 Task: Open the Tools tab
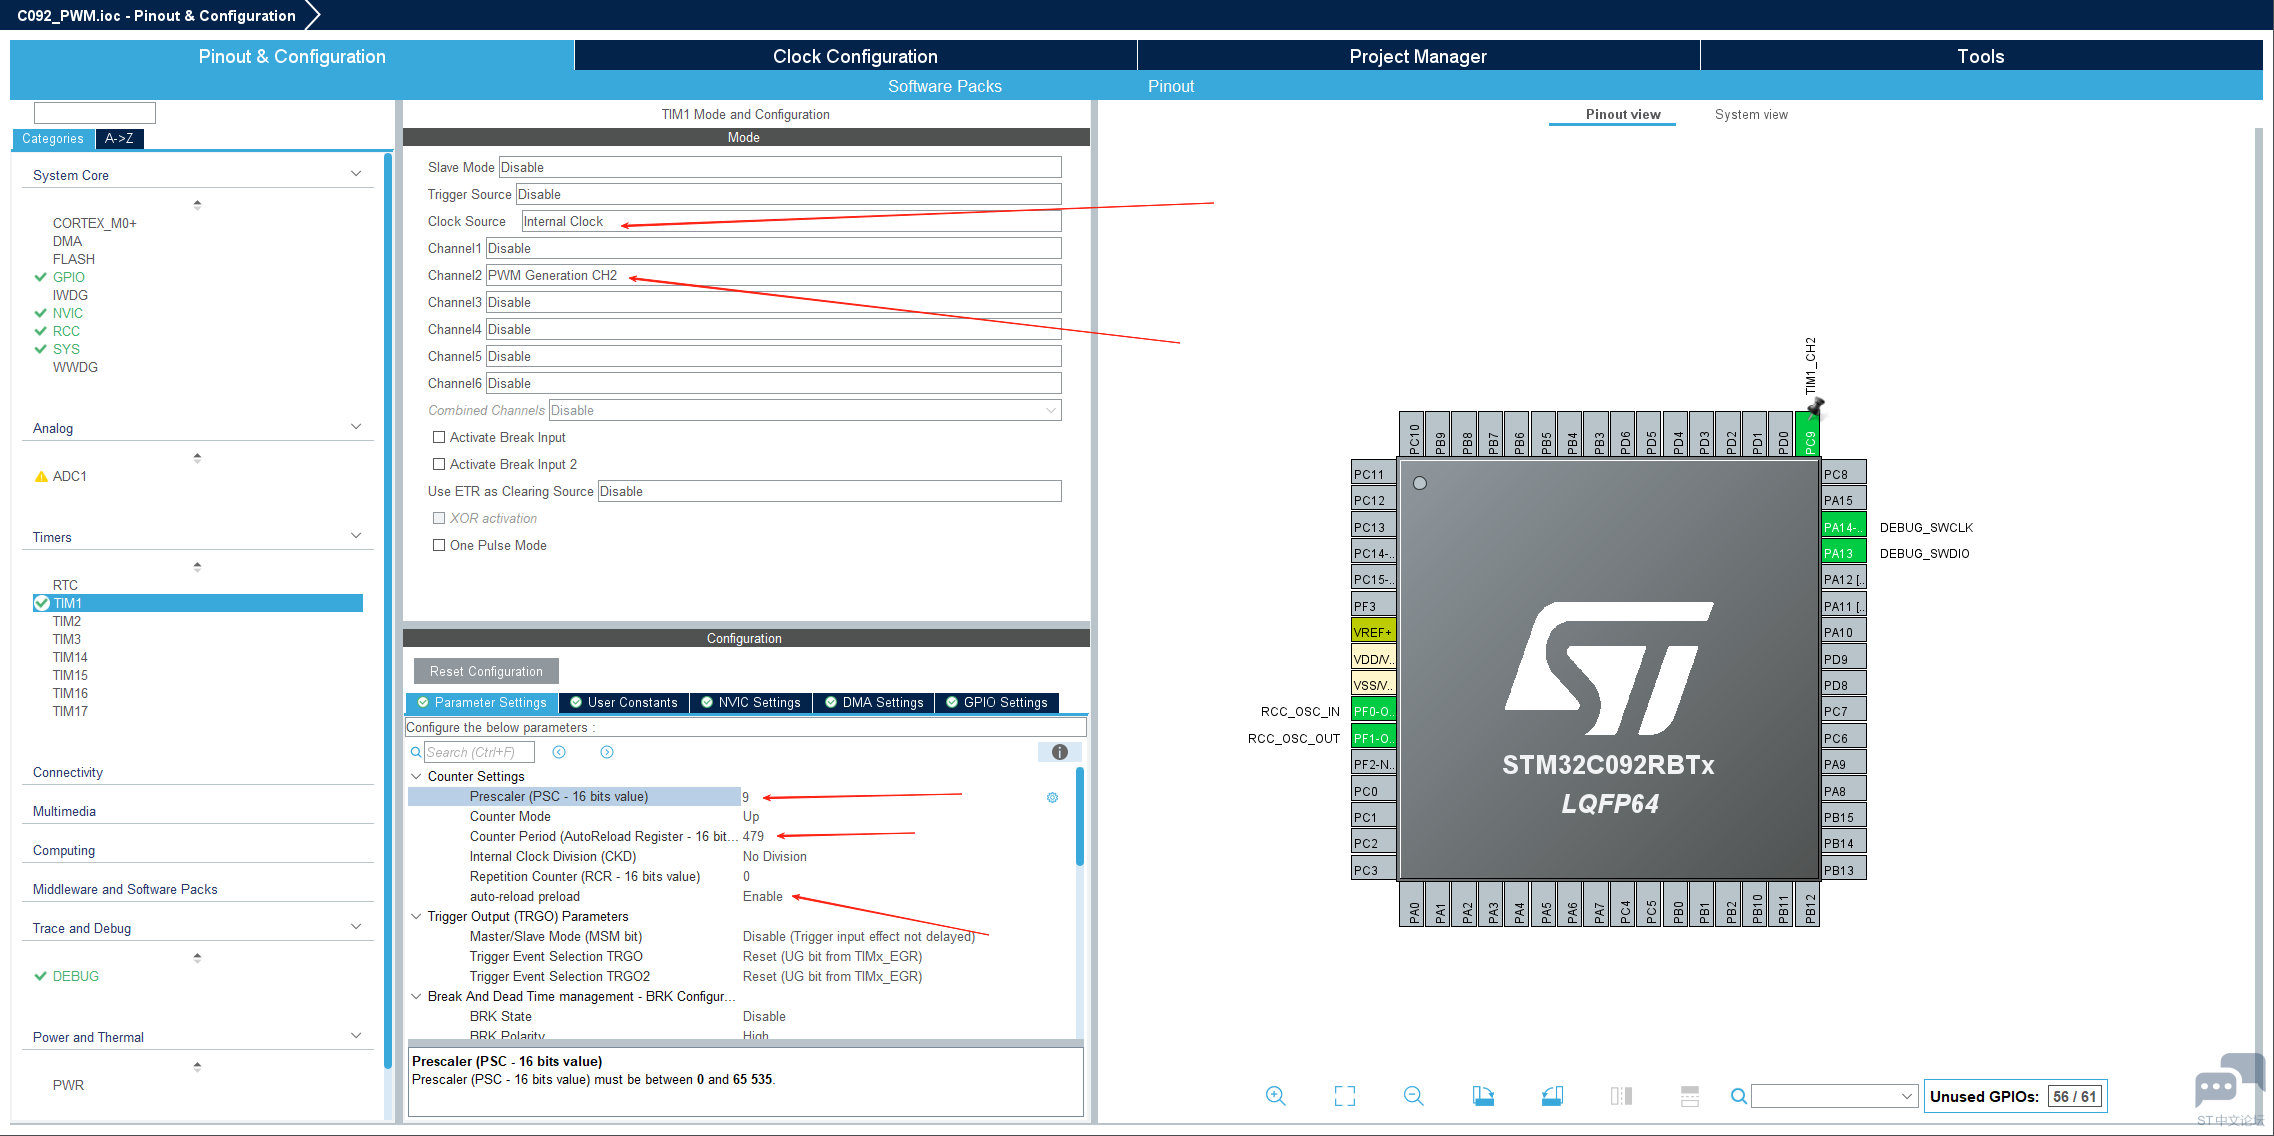click(1981, 56)
